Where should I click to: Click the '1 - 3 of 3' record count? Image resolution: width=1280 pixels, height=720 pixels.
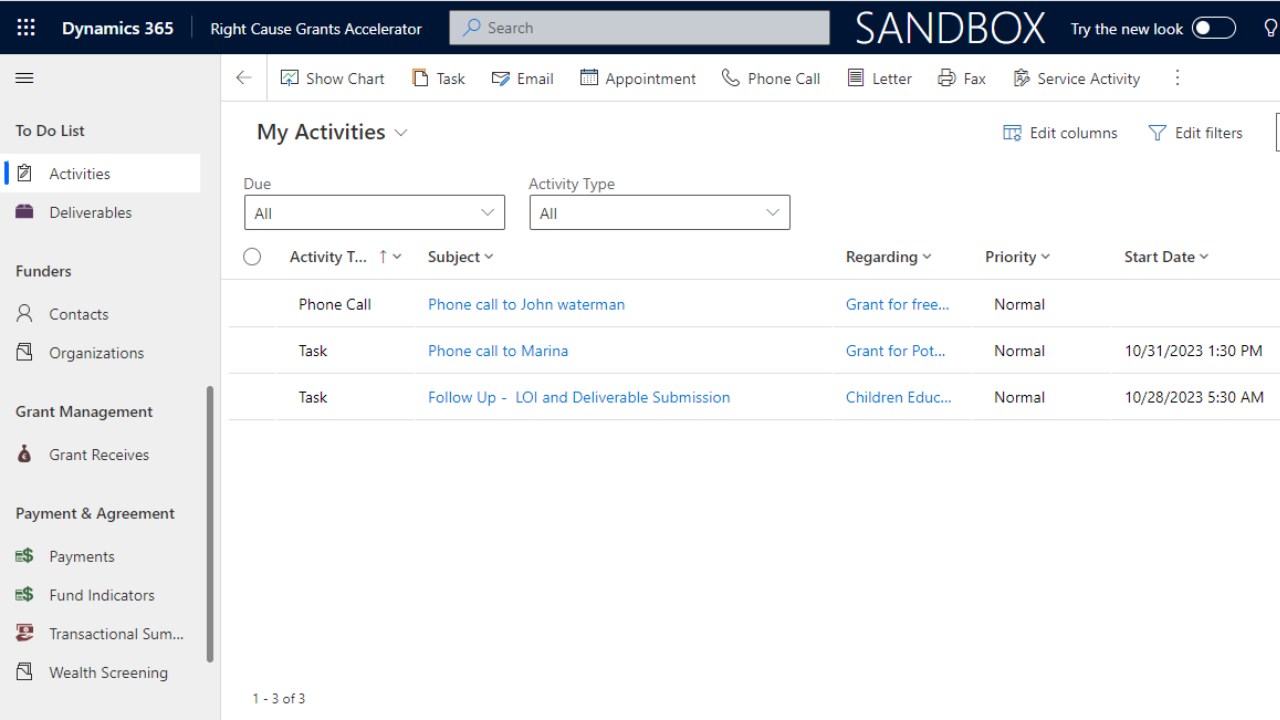tap(279, 698)
